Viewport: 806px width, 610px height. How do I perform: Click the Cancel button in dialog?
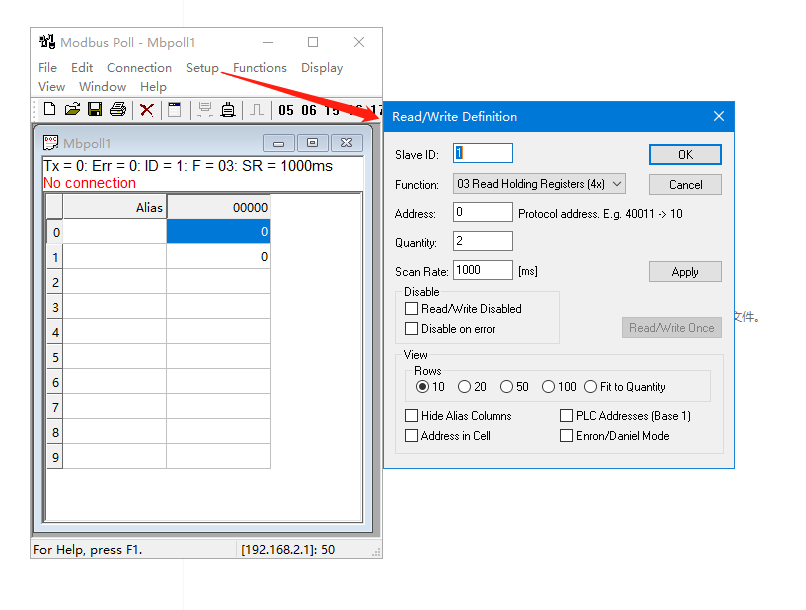coord(685,185)
